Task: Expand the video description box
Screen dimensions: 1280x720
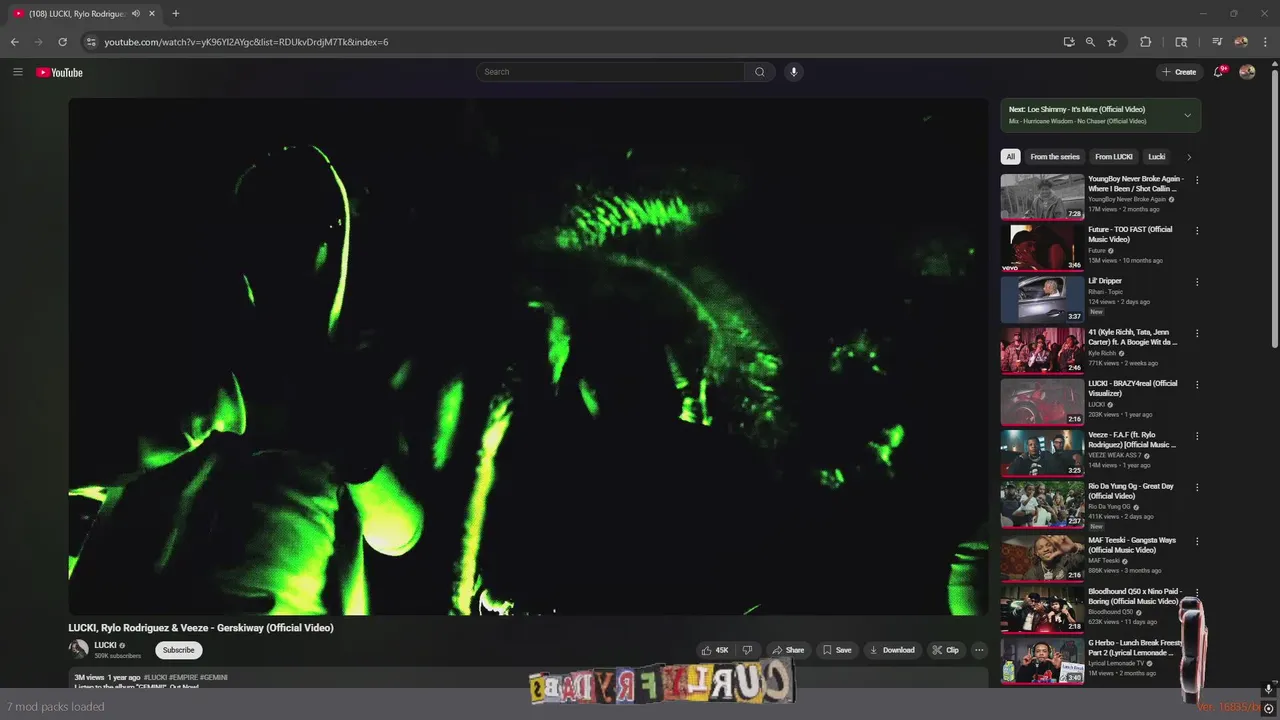Action: (x=528, y=679)
